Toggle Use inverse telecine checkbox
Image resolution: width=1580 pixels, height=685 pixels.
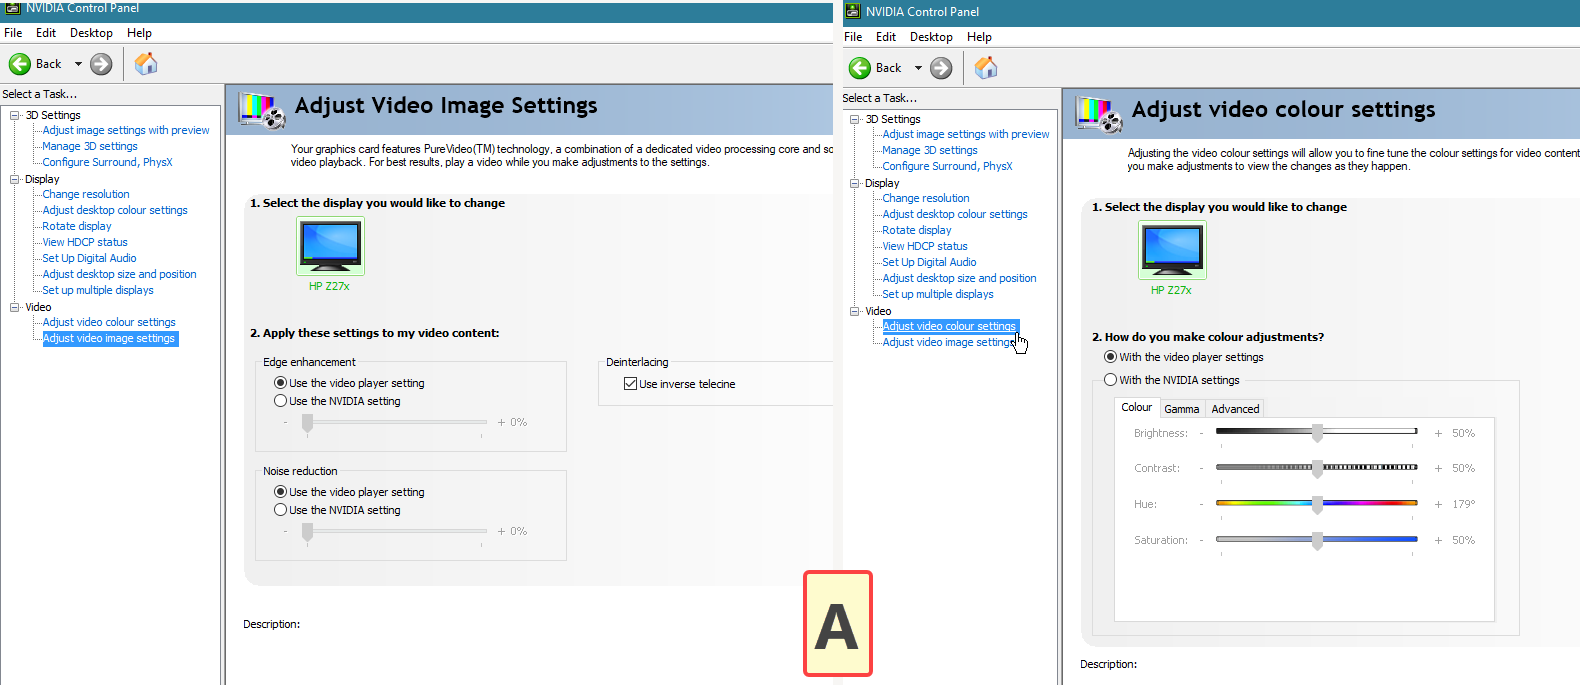pos(630,384)
